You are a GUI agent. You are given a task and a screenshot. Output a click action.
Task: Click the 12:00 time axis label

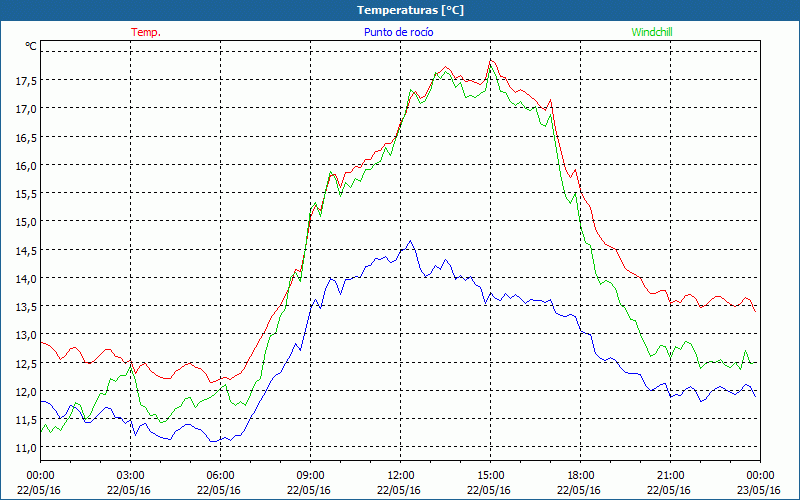point(401,476)
